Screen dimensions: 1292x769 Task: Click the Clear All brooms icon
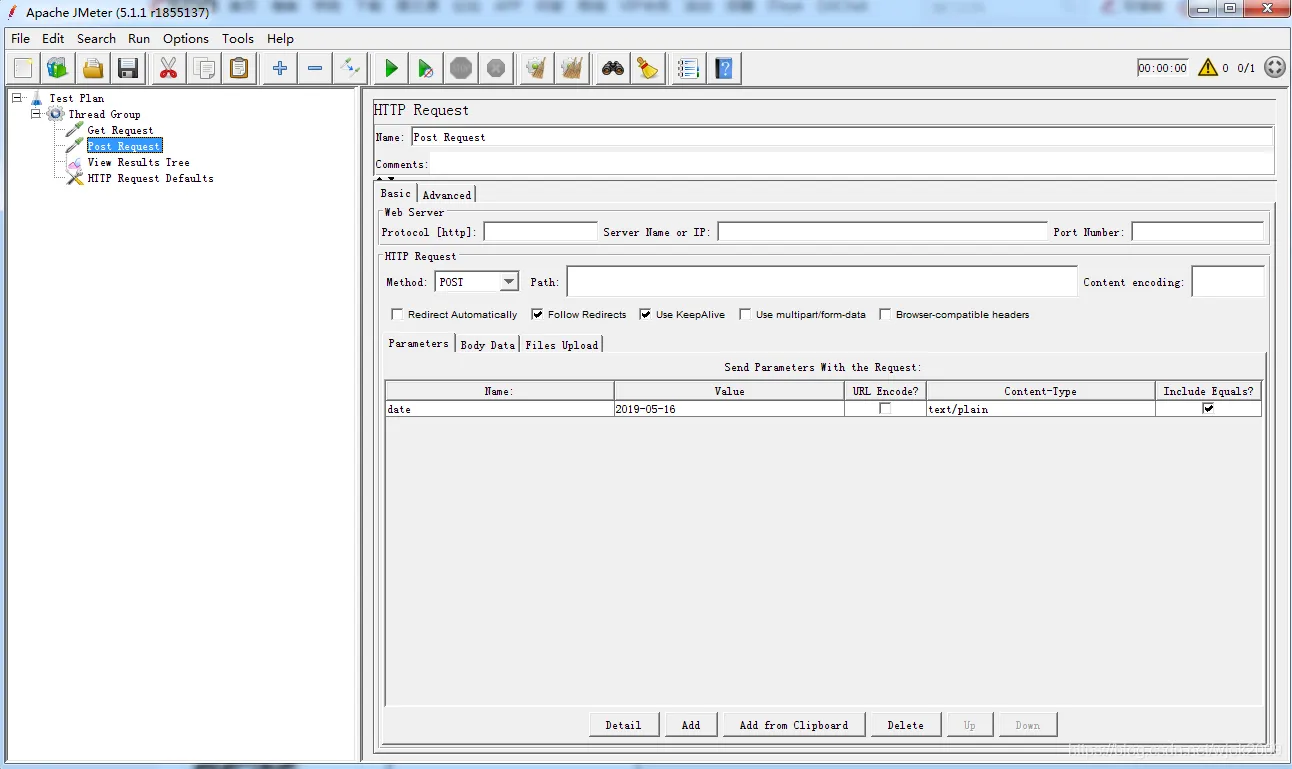572,68
